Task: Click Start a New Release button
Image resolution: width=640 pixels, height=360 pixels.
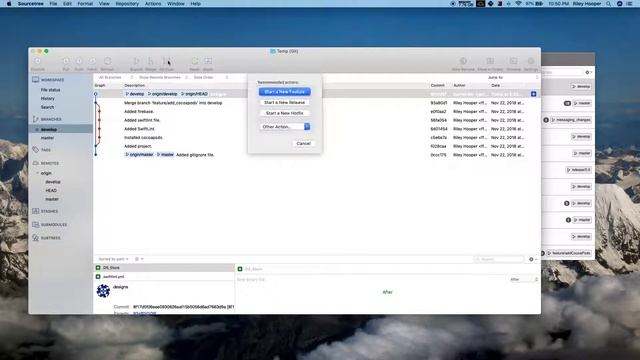Action: pyautogui.click(x=284, y=102)
